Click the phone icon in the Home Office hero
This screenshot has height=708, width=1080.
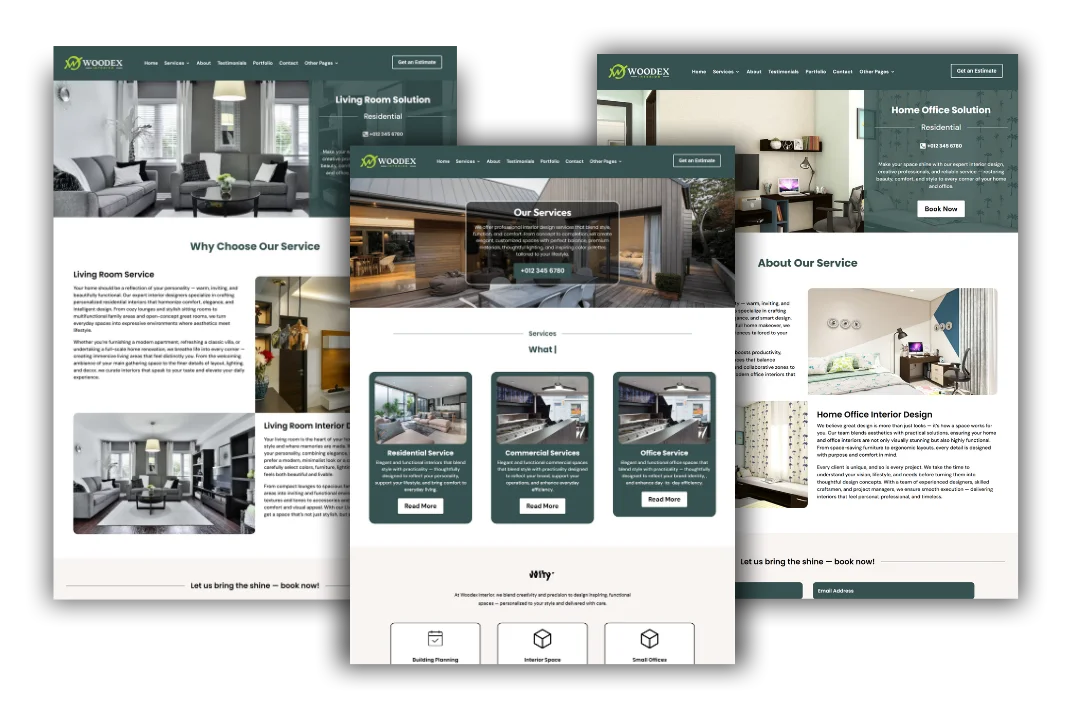point(923,145)
